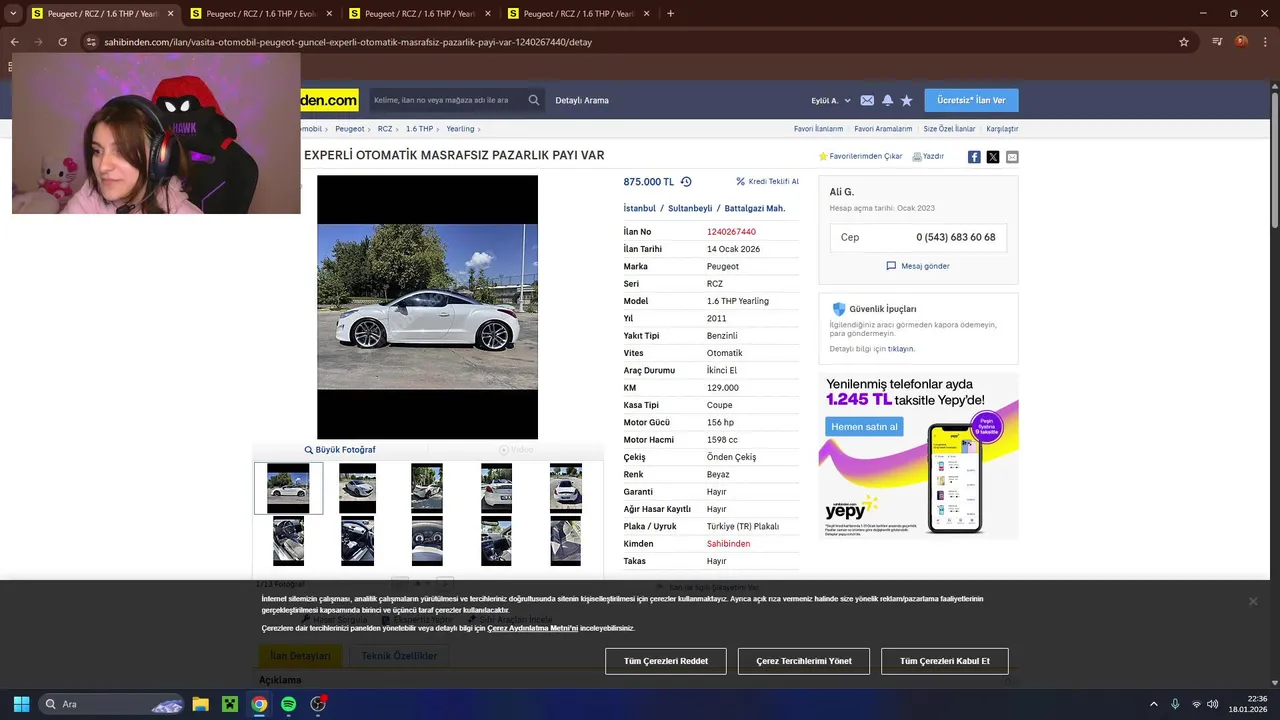Remove listing from favorites (Favorilerimden Çıkar)
The width and height of the screenshot is (1280, 720).
[x=860, y=157]
